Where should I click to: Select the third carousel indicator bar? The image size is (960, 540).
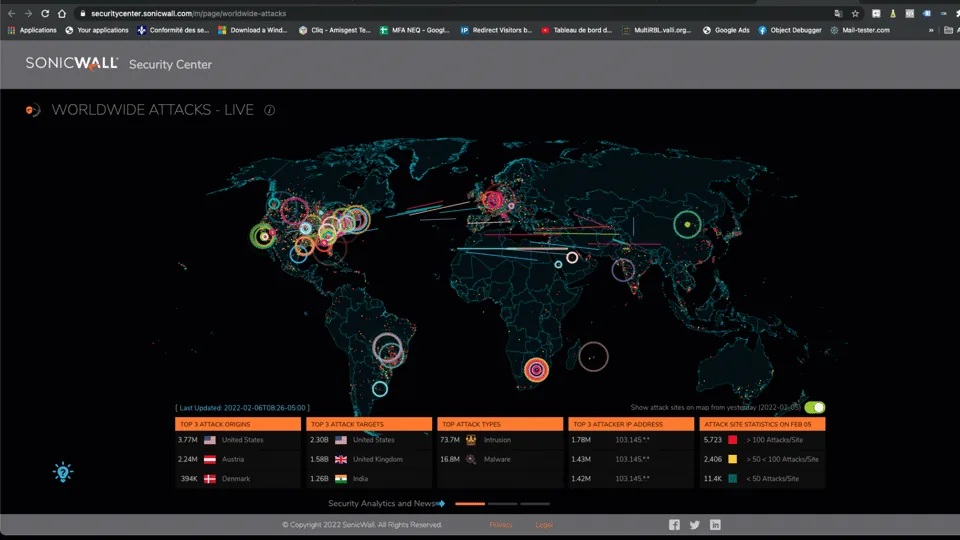click(535, 504)
